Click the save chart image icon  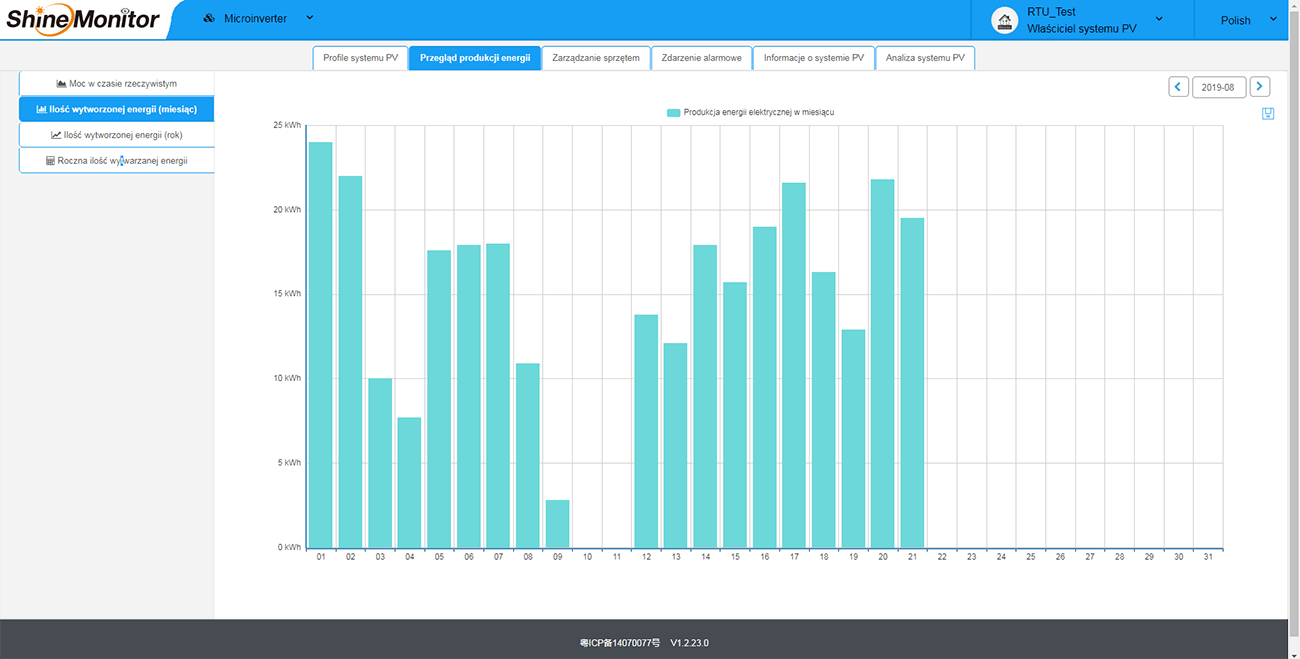[1268, 113]
